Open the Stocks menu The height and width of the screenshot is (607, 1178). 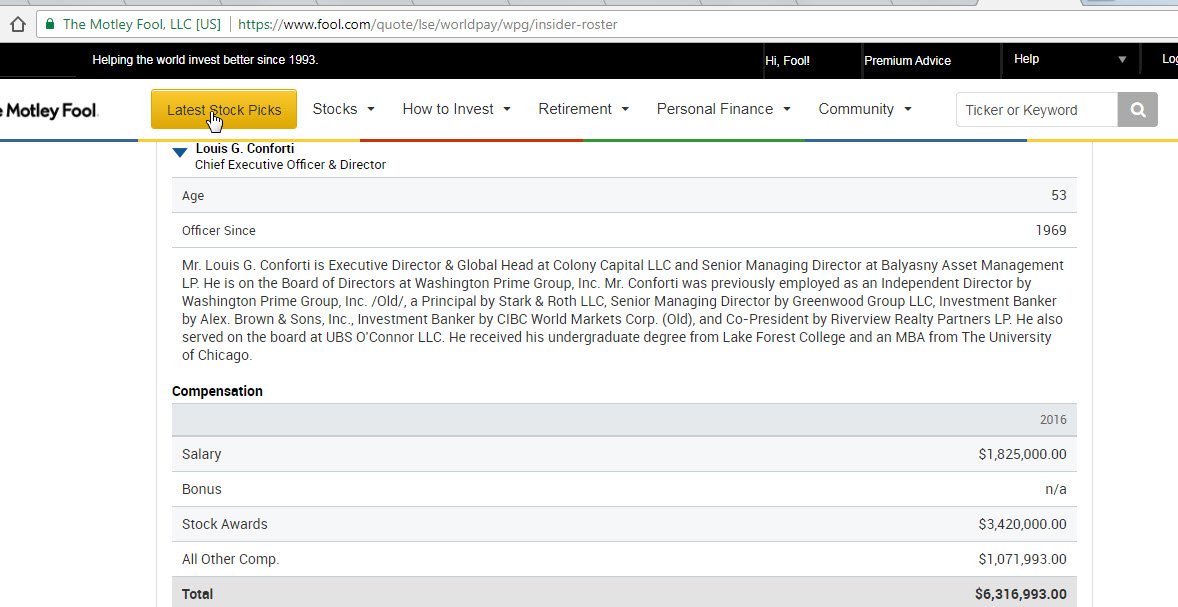(343, 109)
